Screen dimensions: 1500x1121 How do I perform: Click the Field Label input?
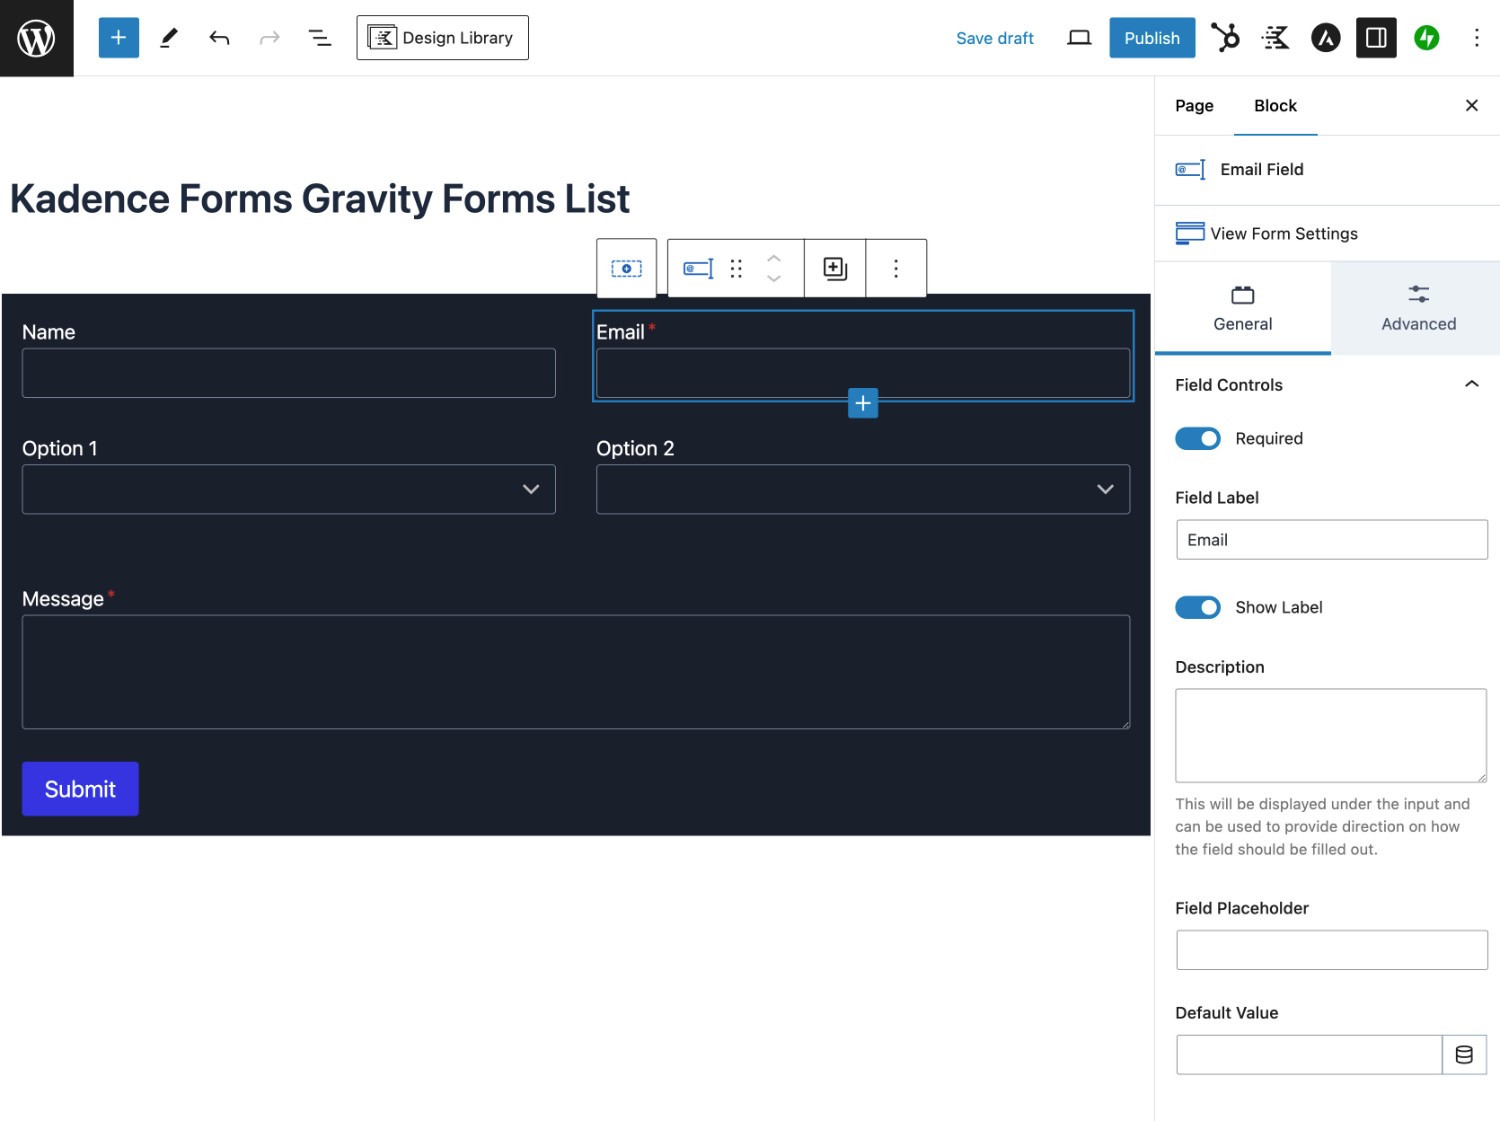pos(1331,540)
